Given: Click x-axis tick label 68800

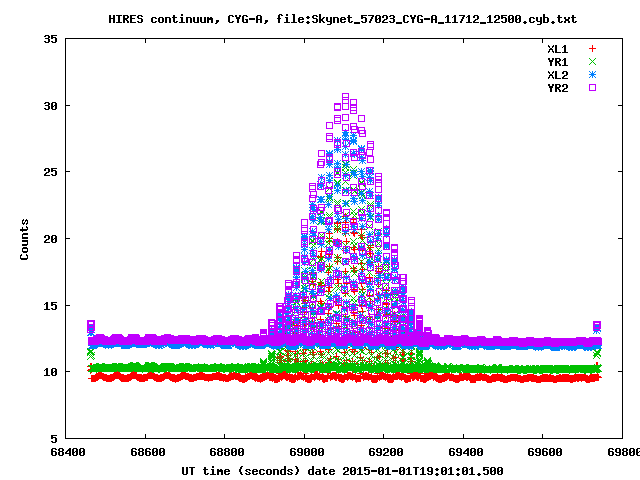Looking at the screenshot, I should pos(227,452).
